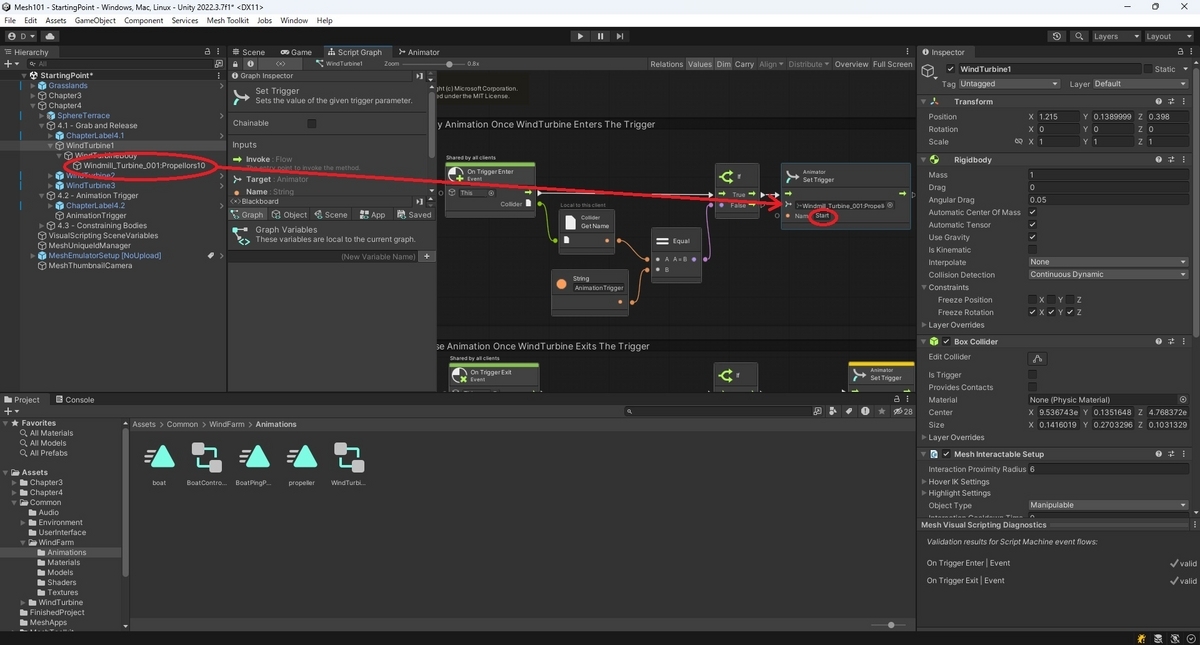Open the Transform component preset icon
This screenshot has height=645, width=1200.
(x=1172, y=101)
